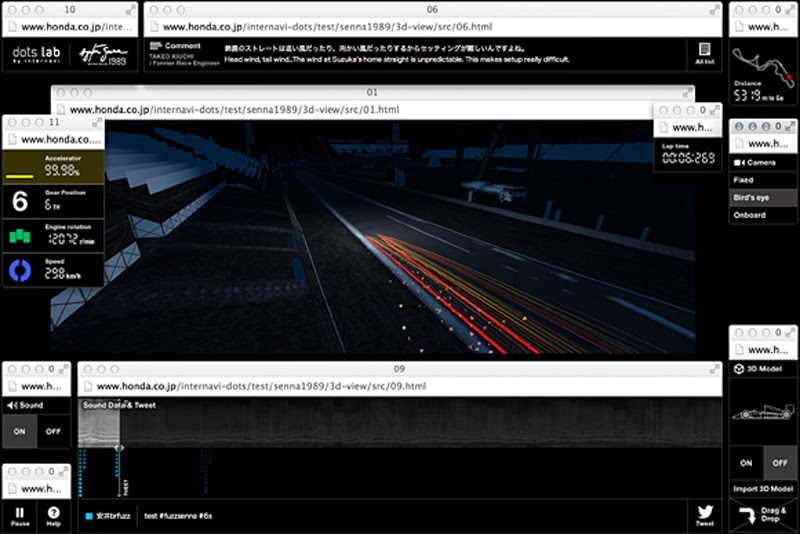Image resolution: width=800 pixels, height=534 pixels.
Task: Click the Lap time value 00:06:269
Action: click(x=688, y=158)
